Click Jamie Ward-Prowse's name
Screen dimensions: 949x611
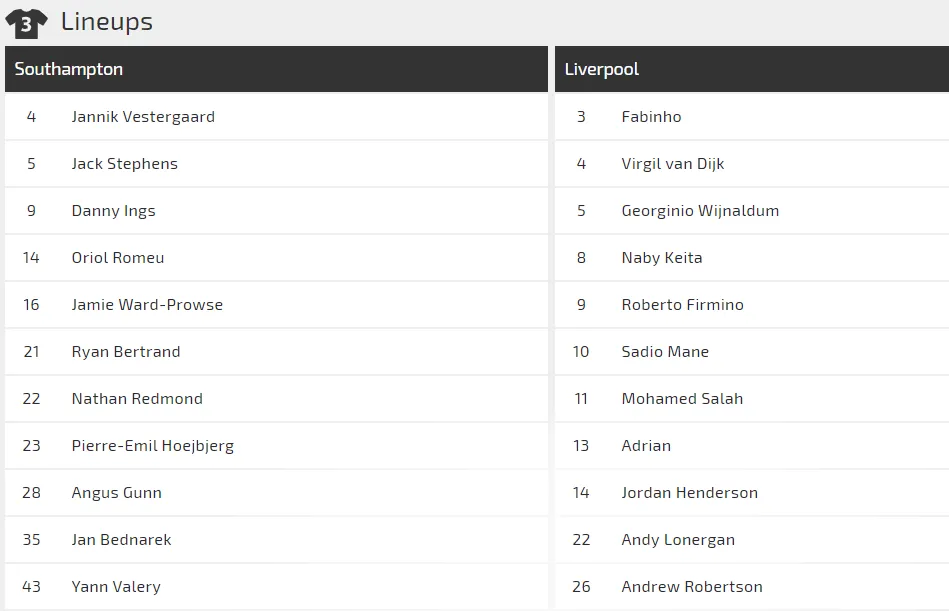[147, 305]
